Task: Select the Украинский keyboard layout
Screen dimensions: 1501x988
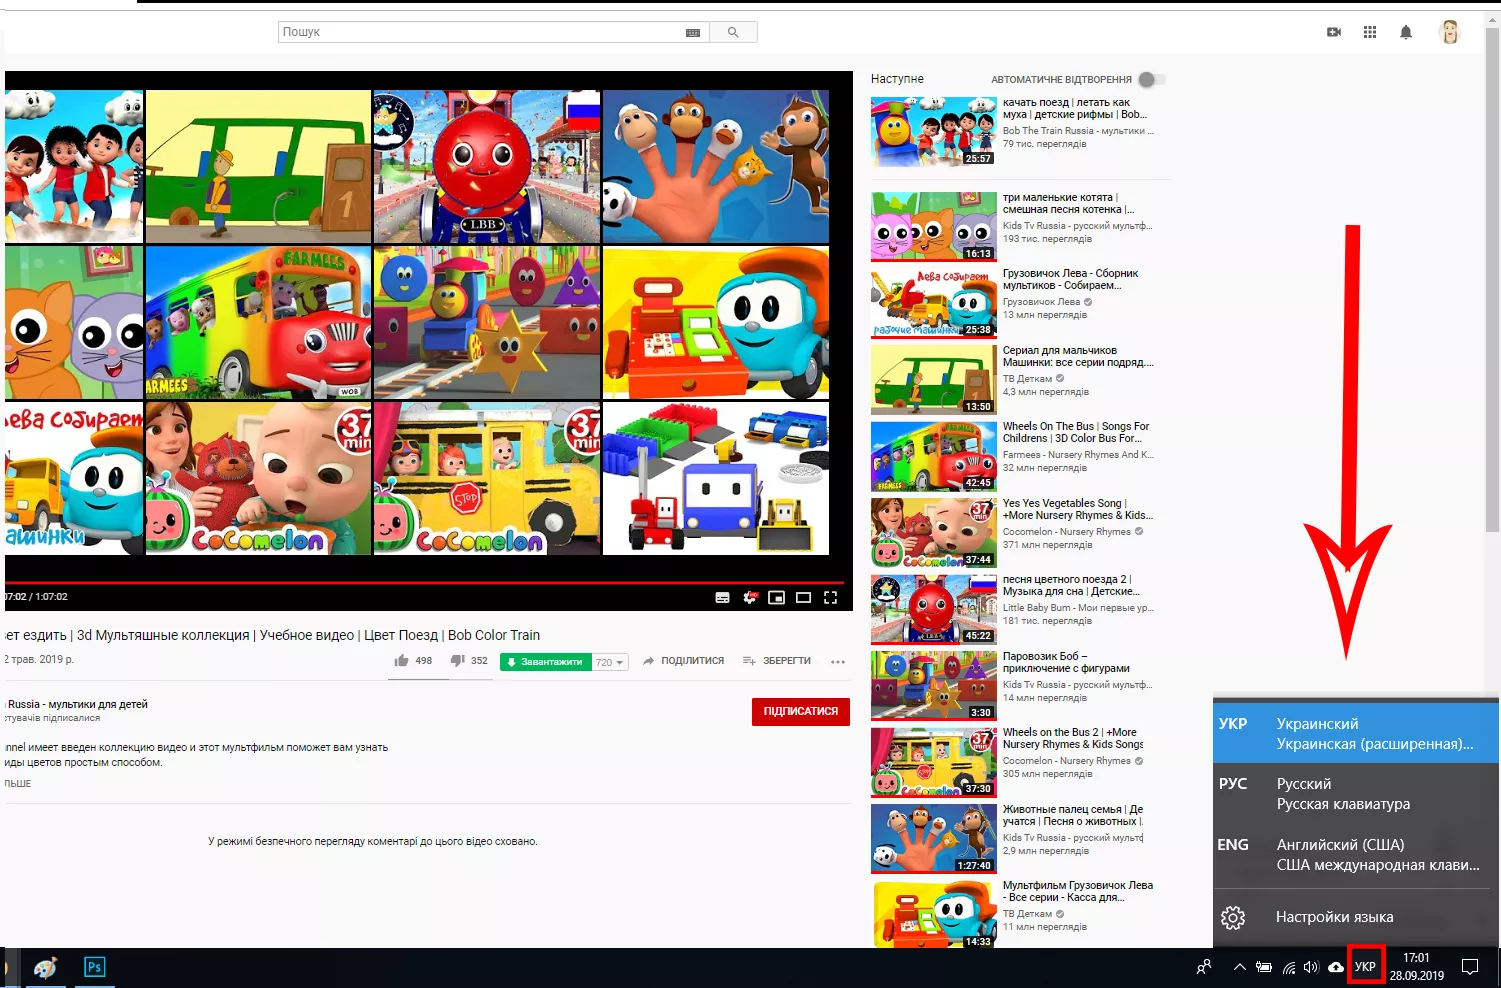Action: click(x=1356, y=733)
